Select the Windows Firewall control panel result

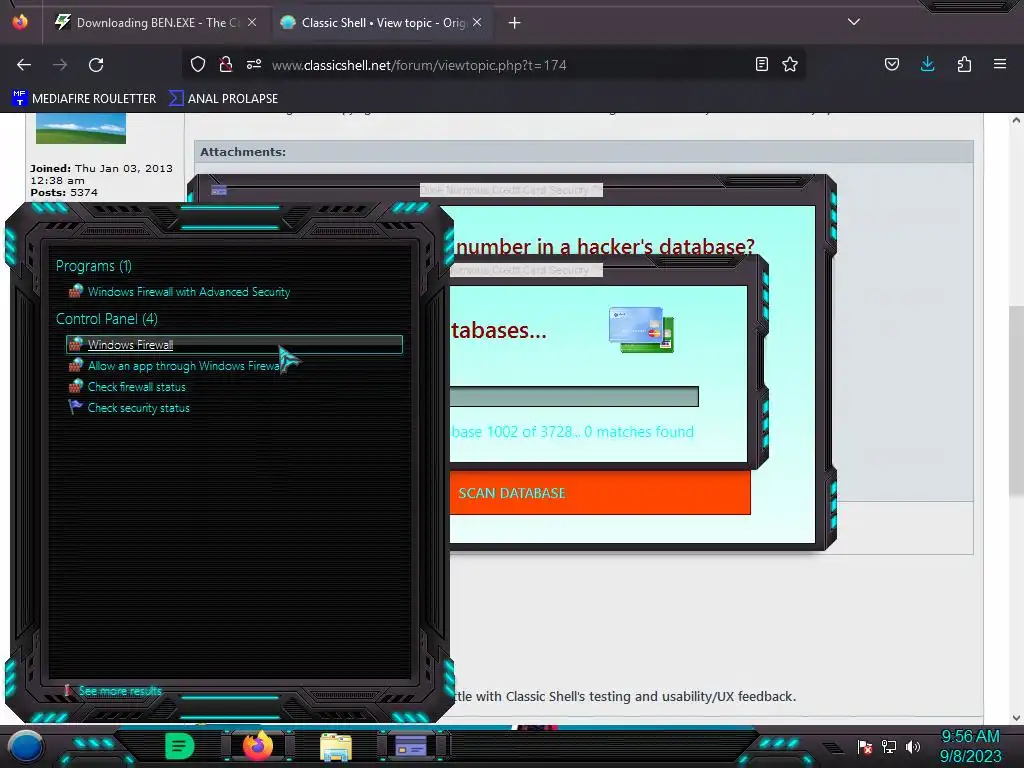234,344
